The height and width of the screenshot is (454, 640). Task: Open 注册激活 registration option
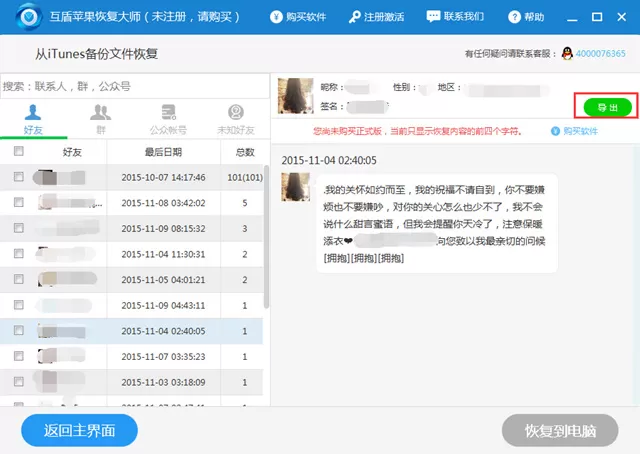376,17
